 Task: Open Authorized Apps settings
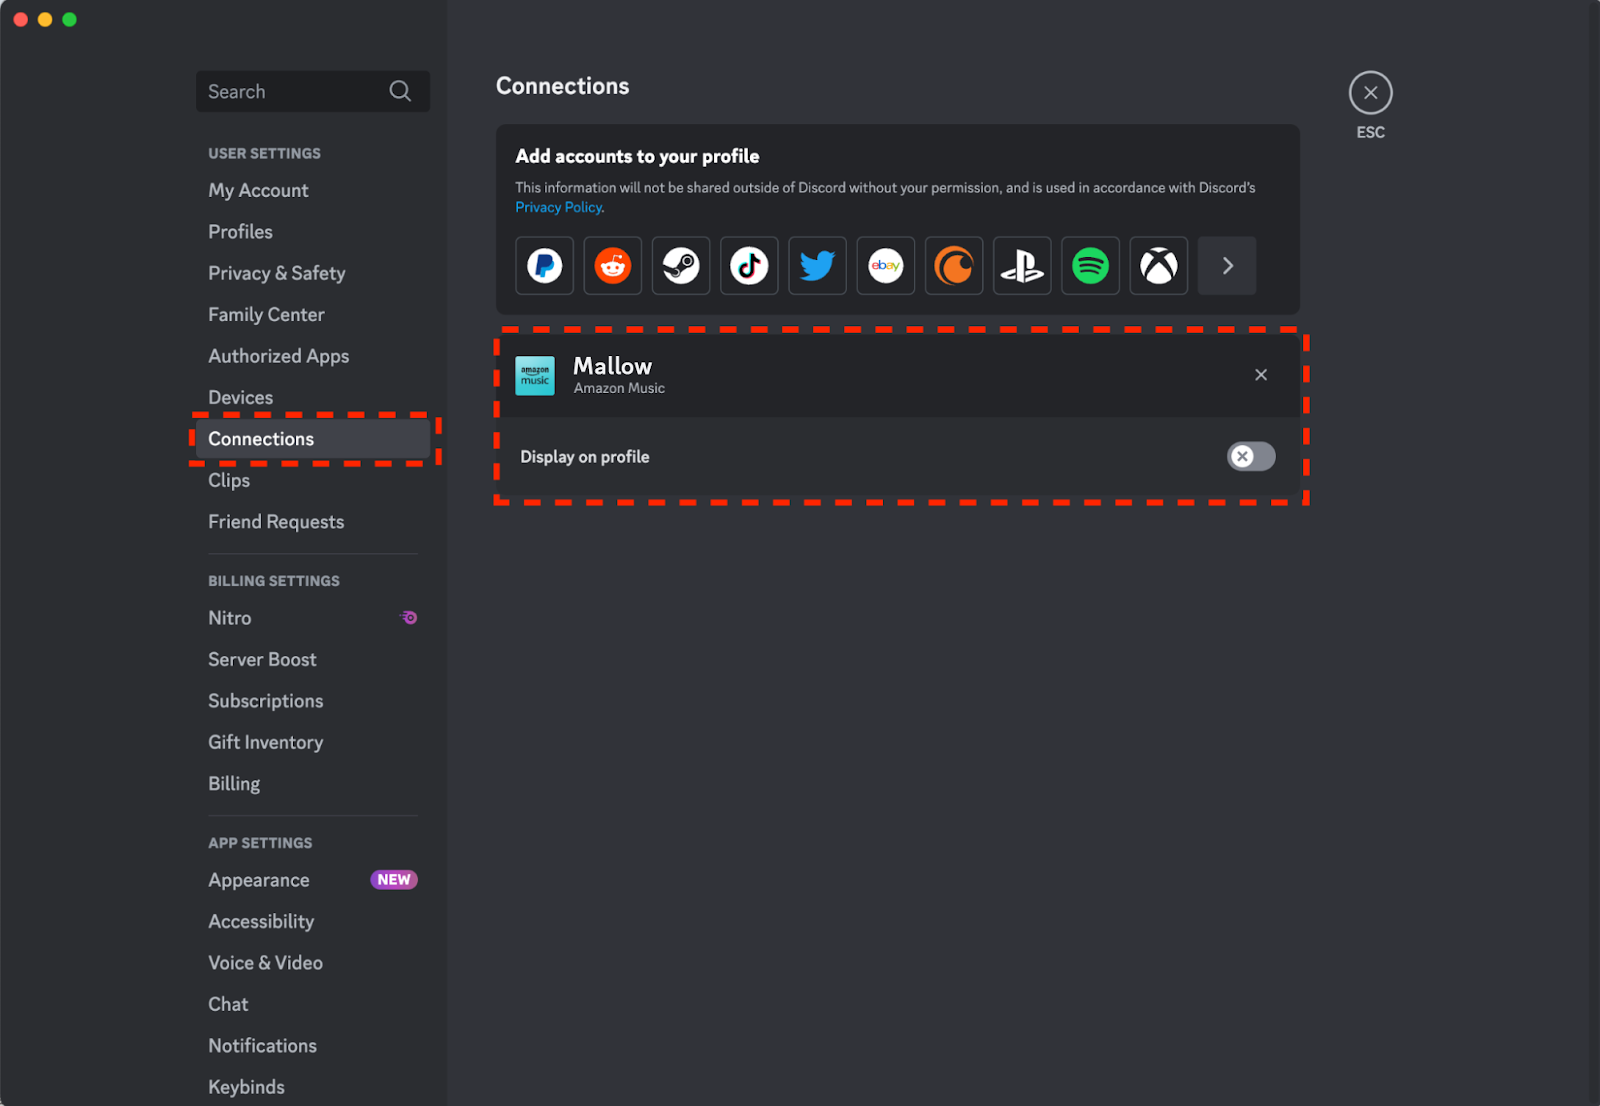point(313,356)
